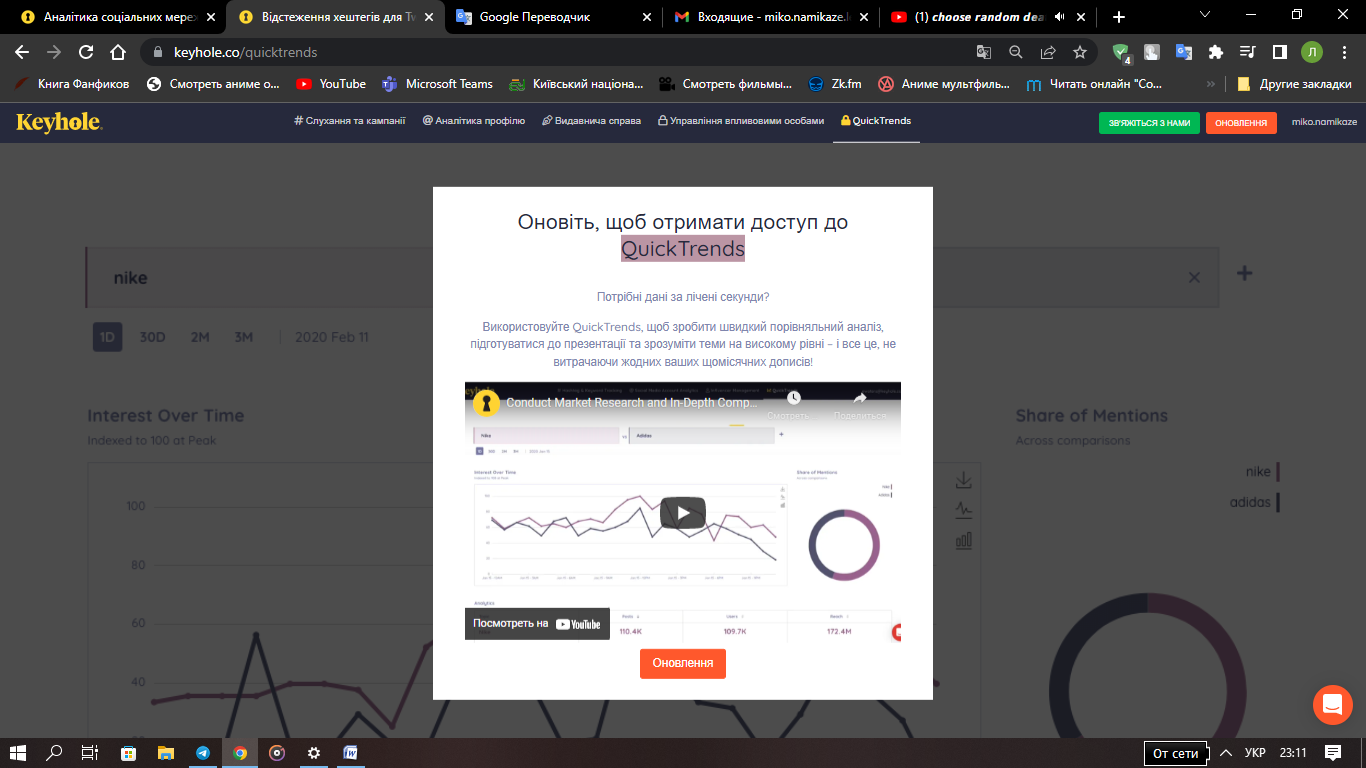Click the orange Оновлення button in the modal
The height and width of the screenshot is (768, 1366).
(x=683, y=663)
